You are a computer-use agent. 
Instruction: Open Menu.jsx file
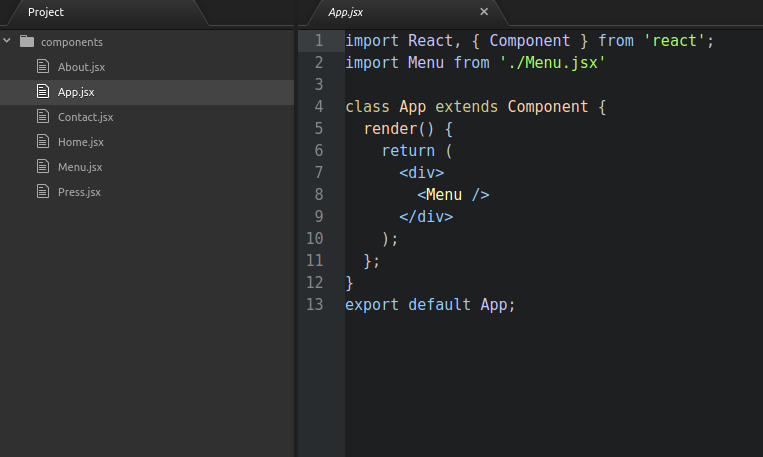click(x=80, y=167)
